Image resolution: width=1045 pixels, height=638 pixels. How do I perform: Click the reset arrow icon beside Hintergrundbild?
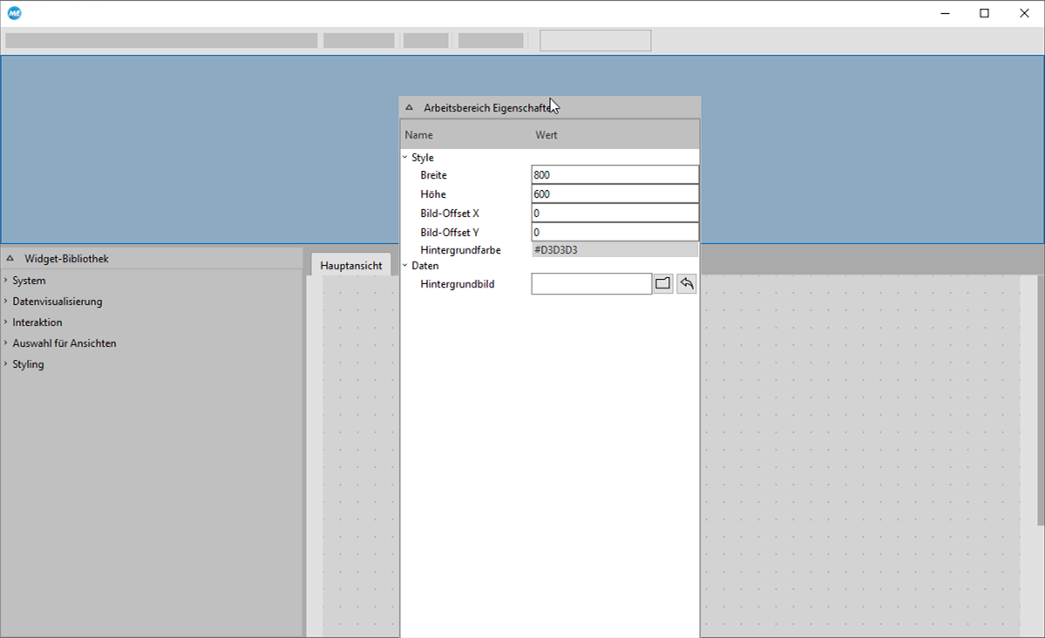686,284
